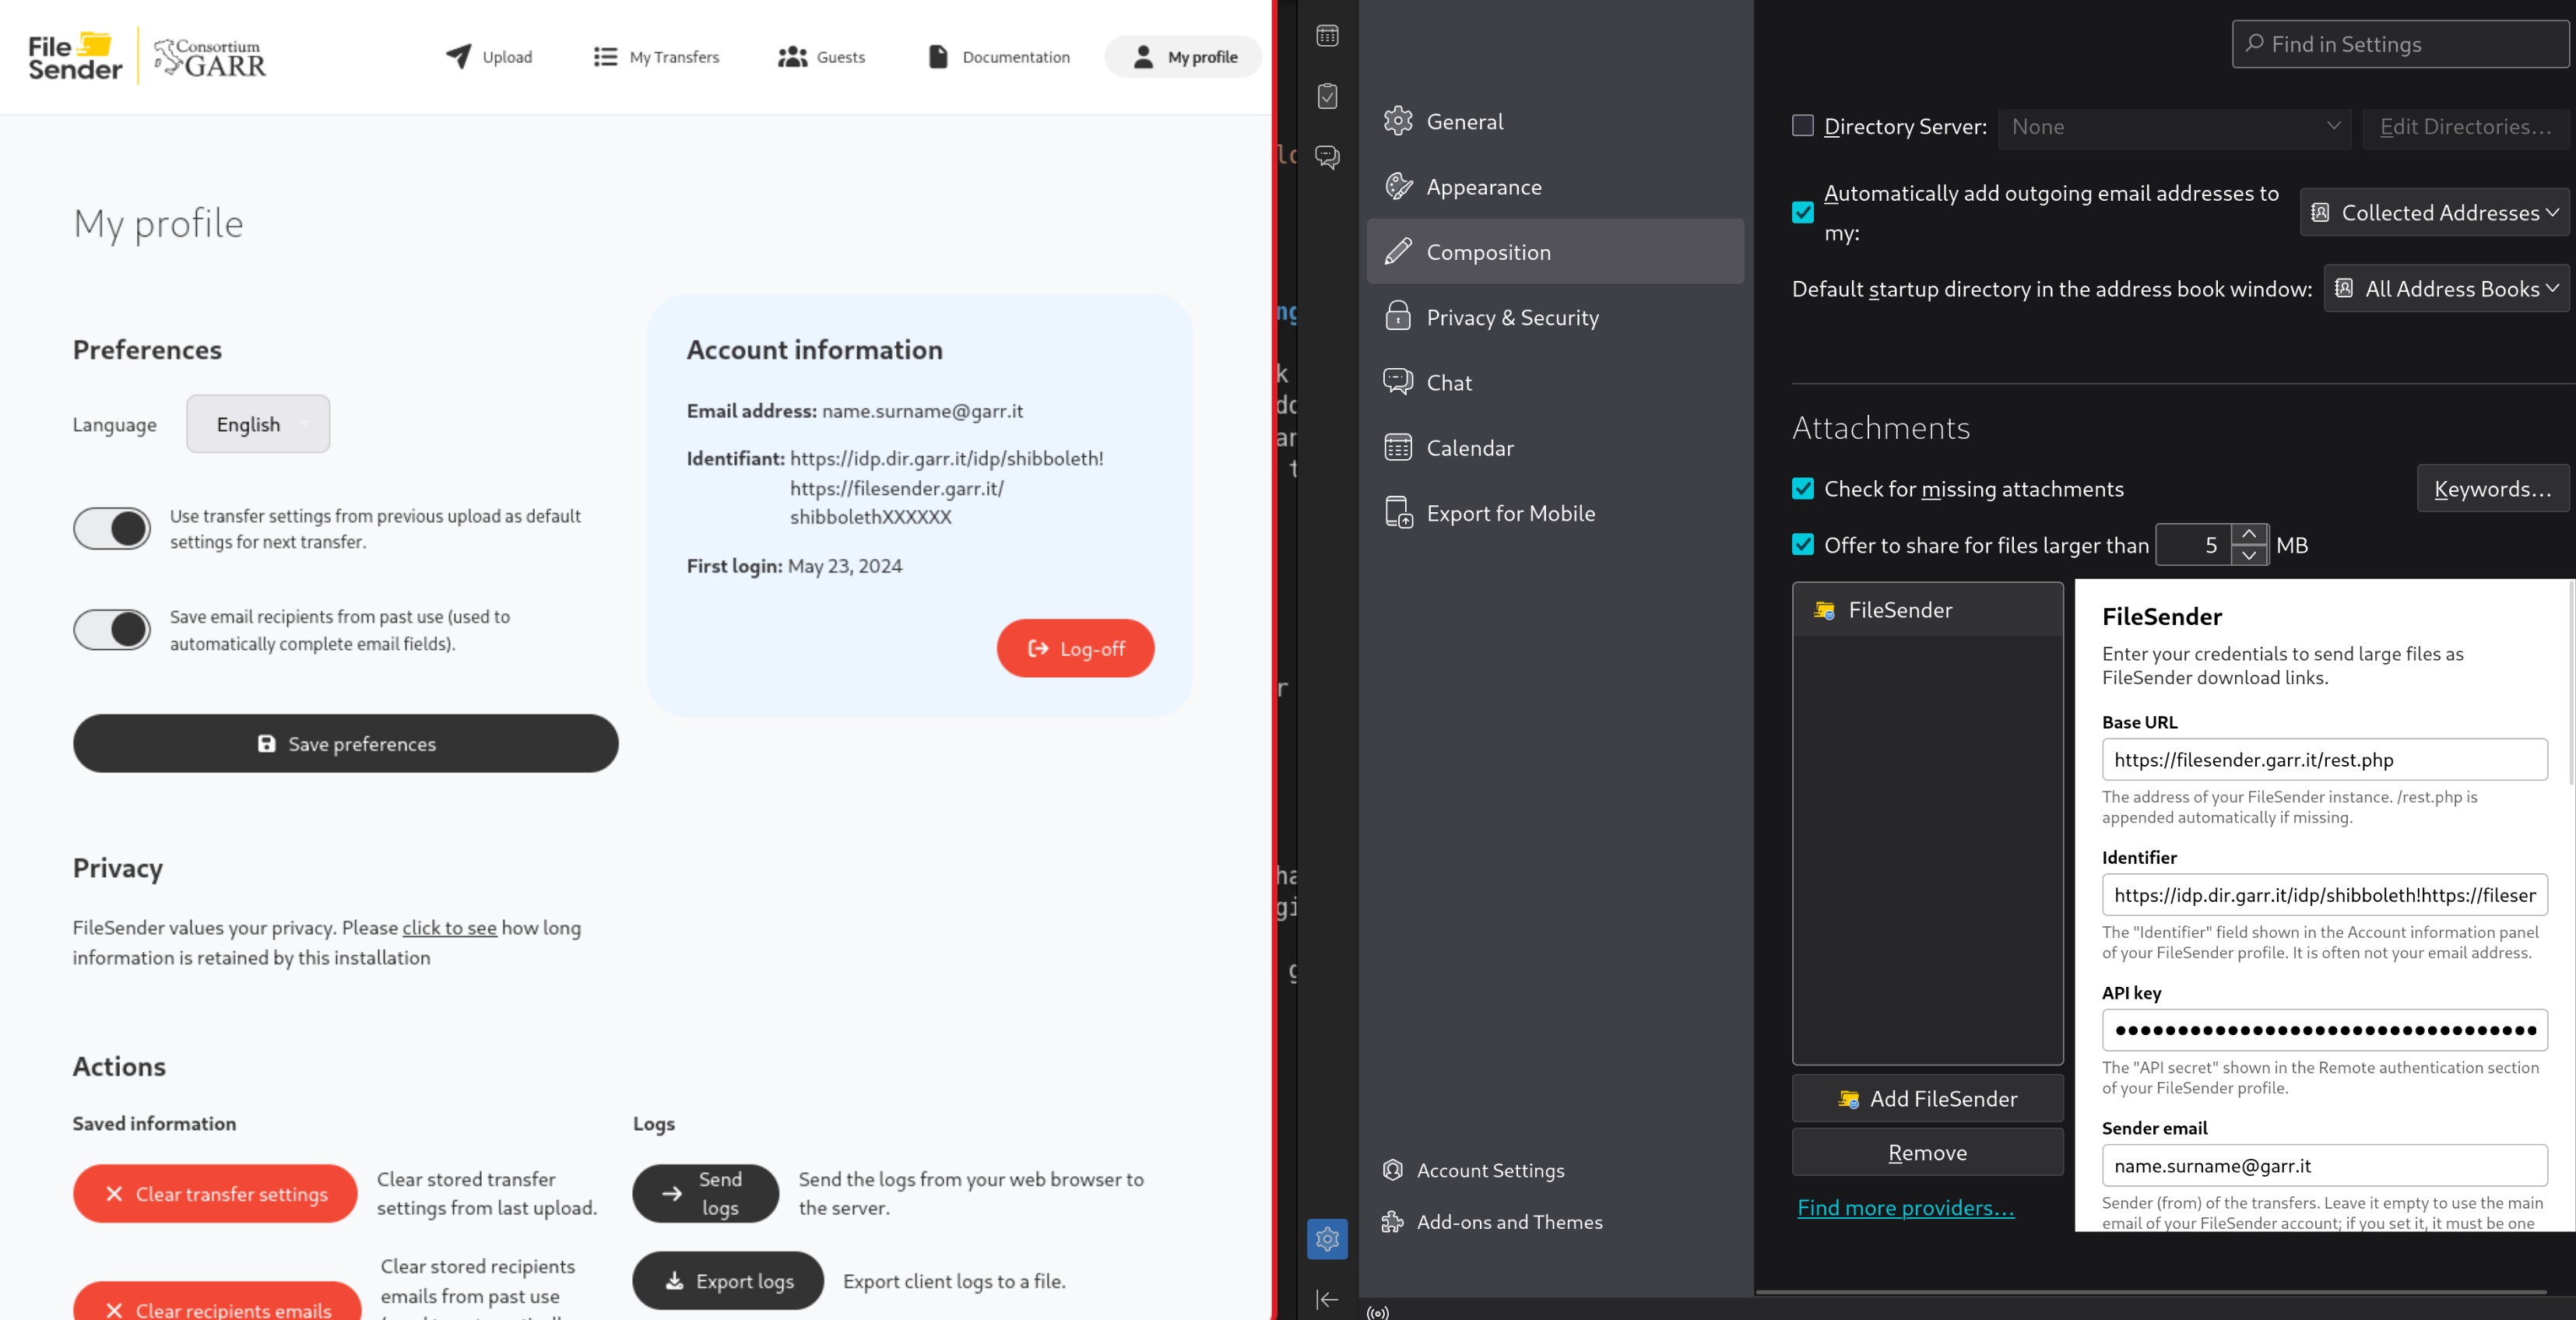Click the Documentation page icon

(937, 57)
